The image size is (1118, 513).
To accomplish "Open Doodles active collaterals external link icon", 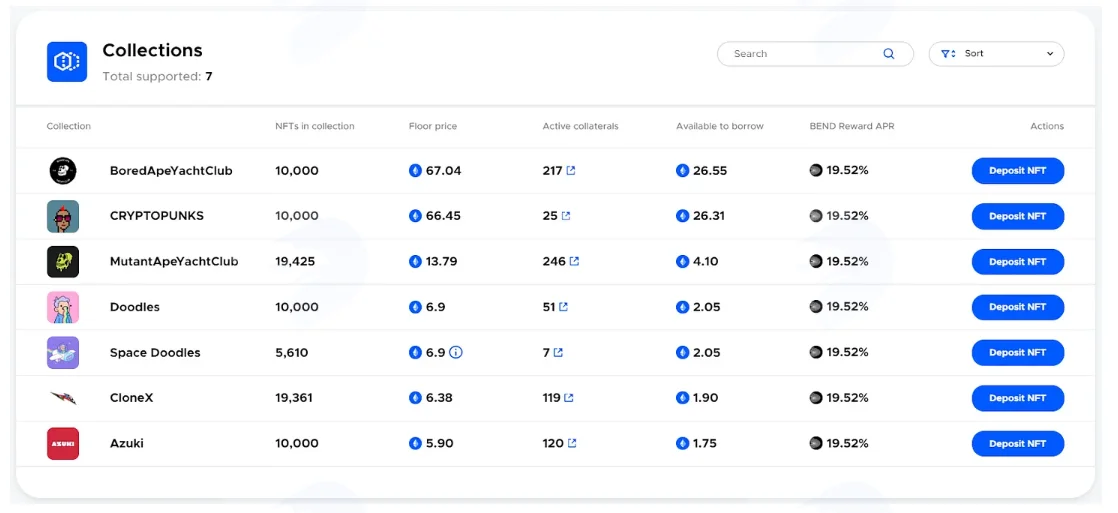I will pyautogui.click(x=563, y=307).
